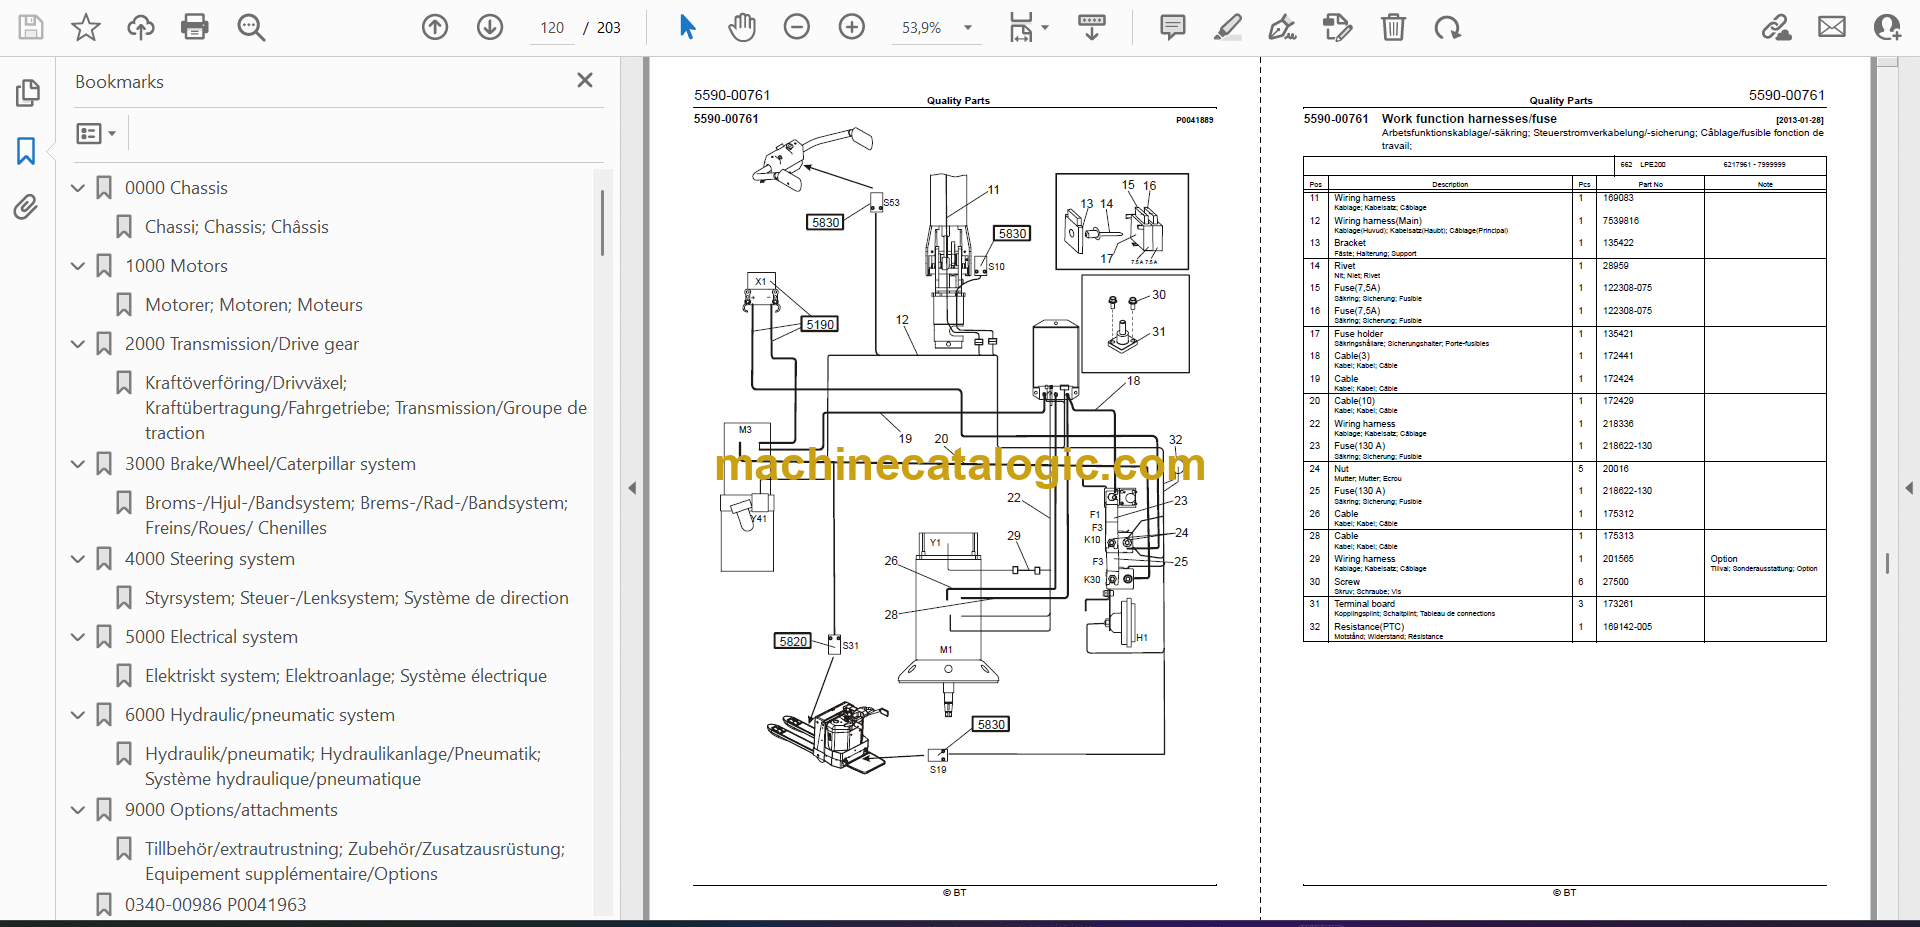Open the 4000 Steering system bookmark

coord(210,559)
